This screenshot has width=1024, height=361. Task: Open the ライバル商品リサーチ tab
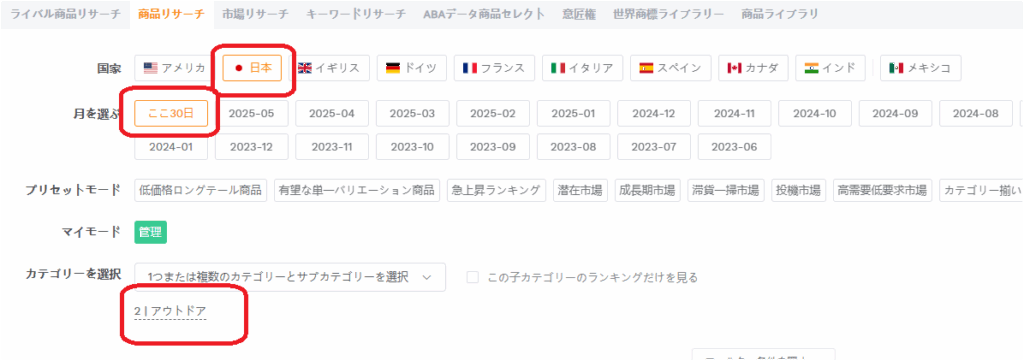tap(66, 14)
